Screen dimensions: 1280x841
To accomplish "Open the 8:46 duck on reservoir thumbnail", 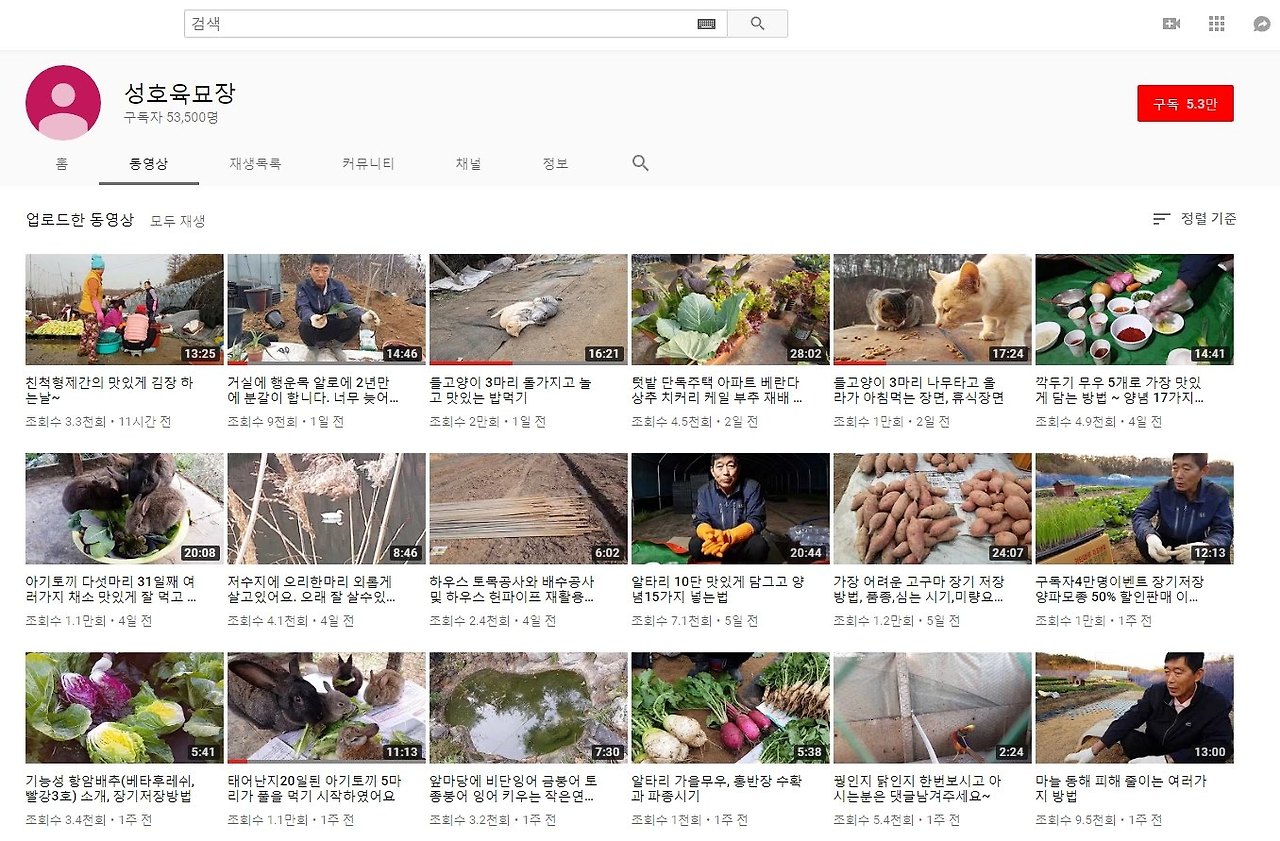I will [327, 509].
